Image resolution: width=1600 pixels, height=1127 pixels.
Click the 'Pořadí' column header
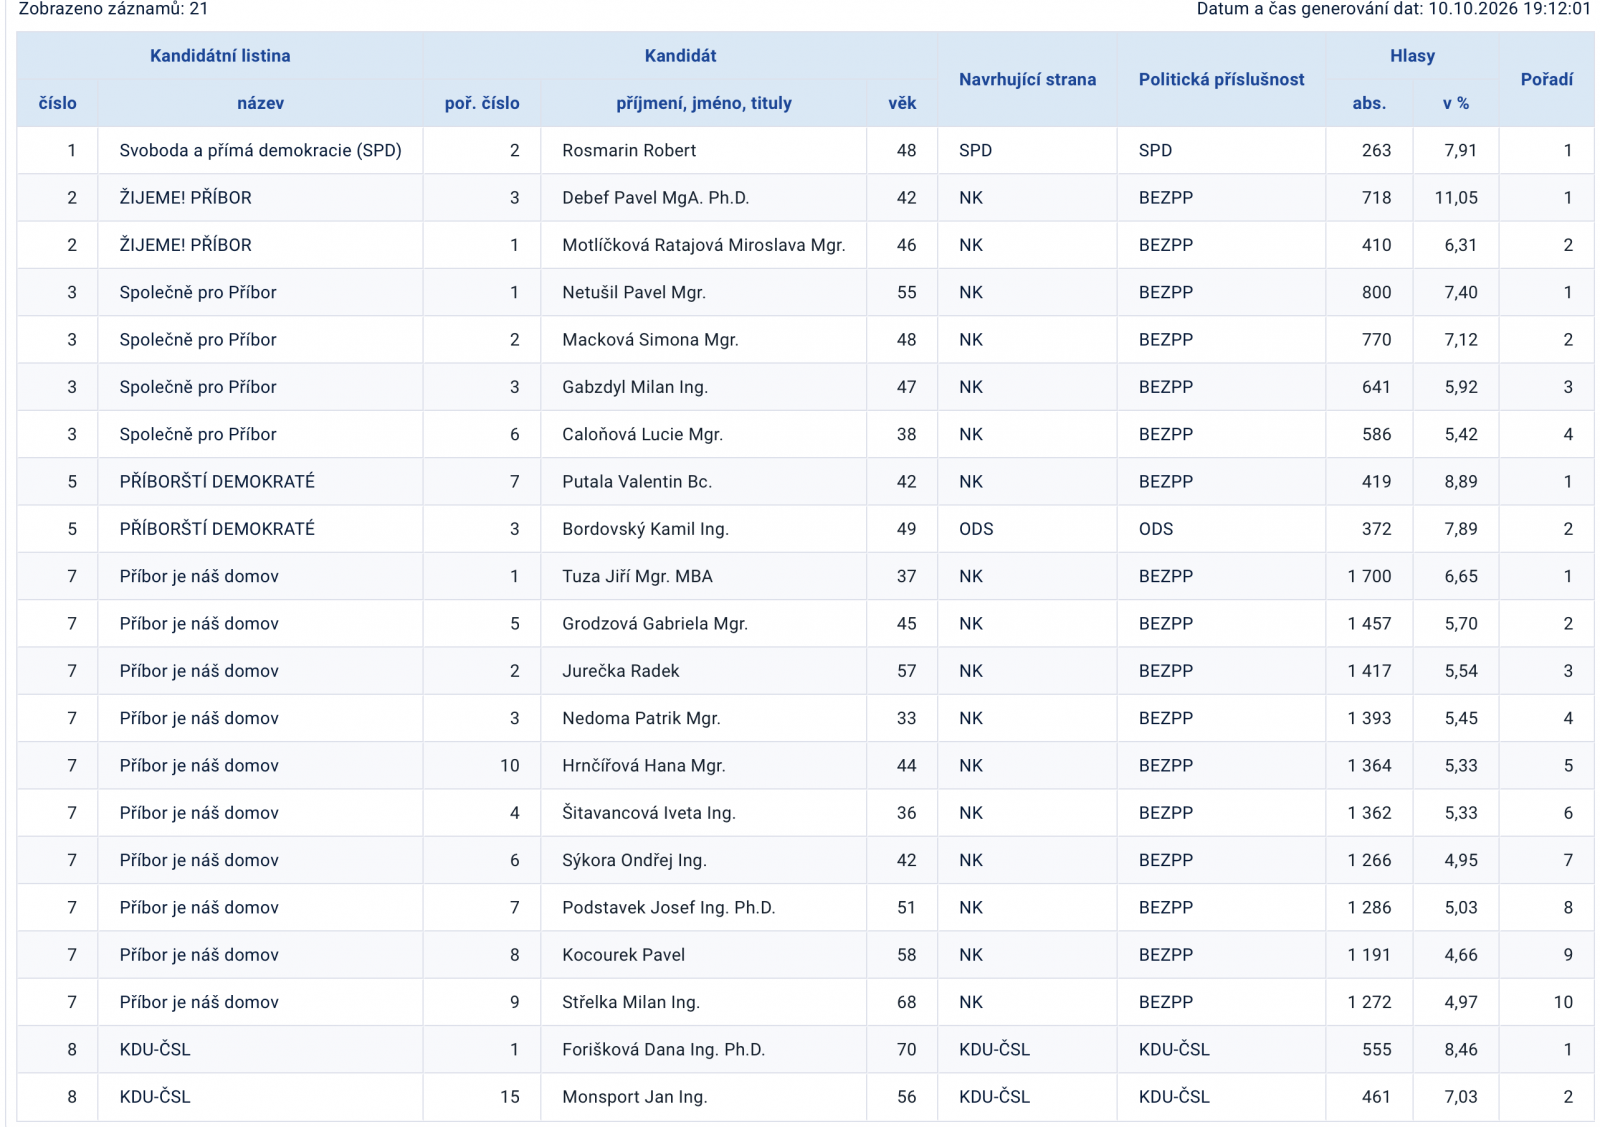tap(1546, 79)
